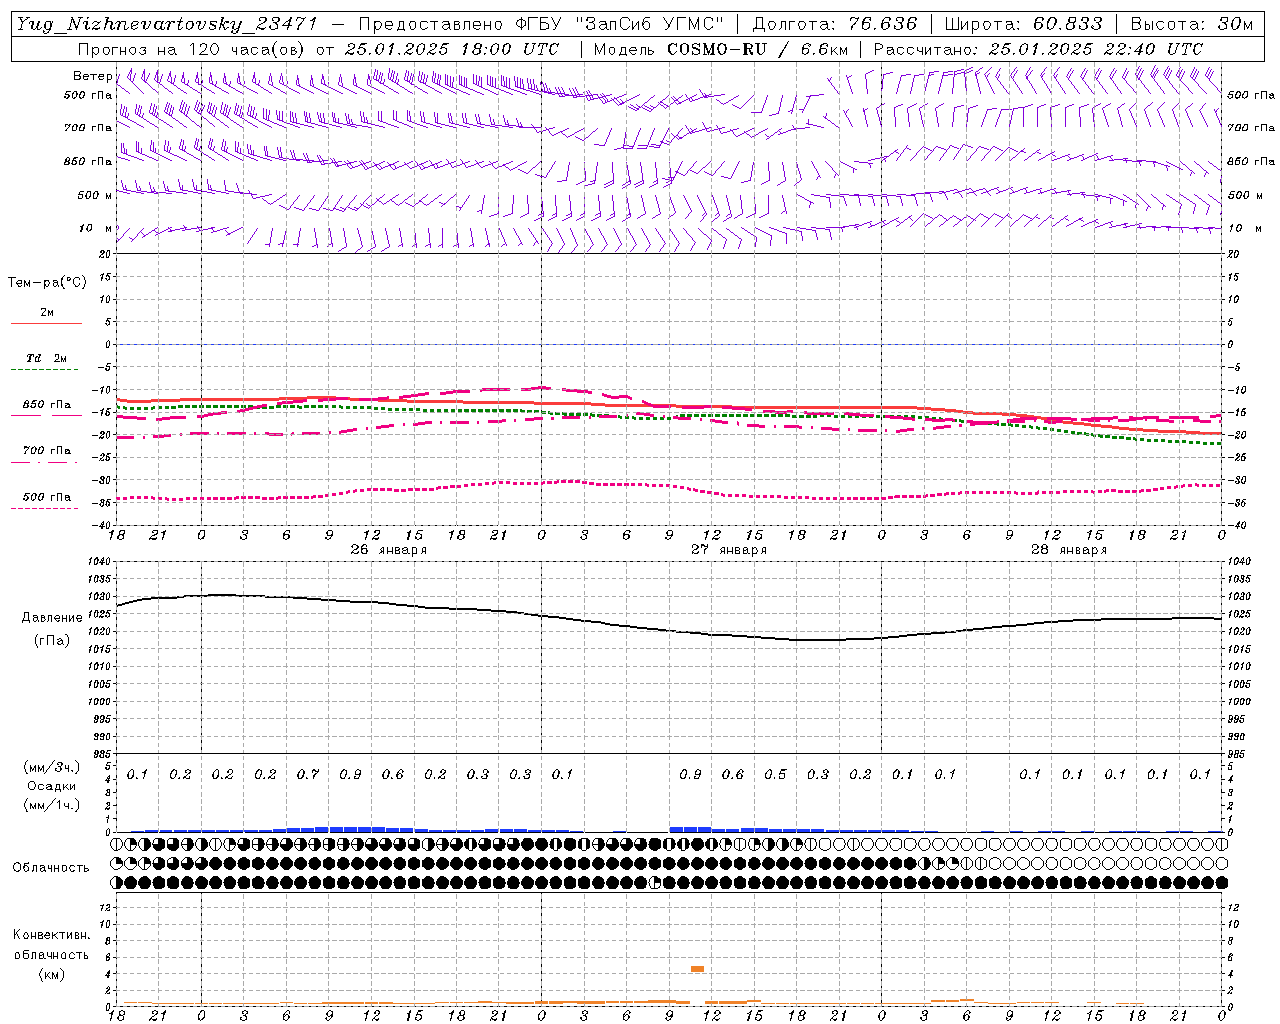Click the model name COSMO-RU / 6.6км
1280x1024 pixels.
[x=757, y=49]
